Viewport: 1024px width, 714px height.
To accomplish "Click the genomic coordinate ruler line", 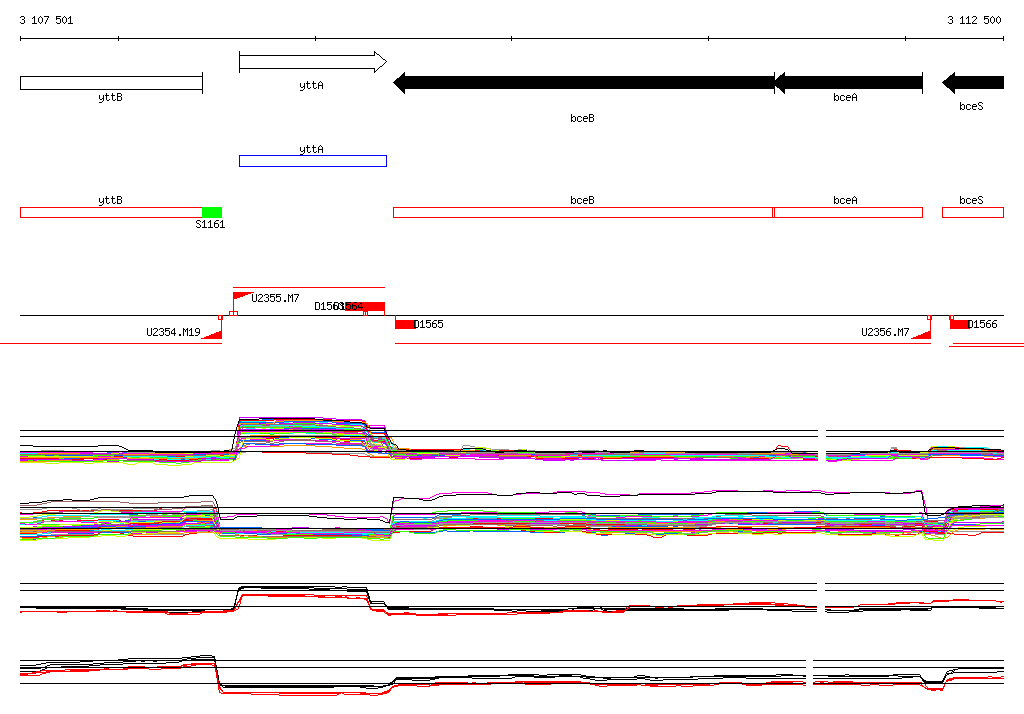I will (x=512, y=39).
